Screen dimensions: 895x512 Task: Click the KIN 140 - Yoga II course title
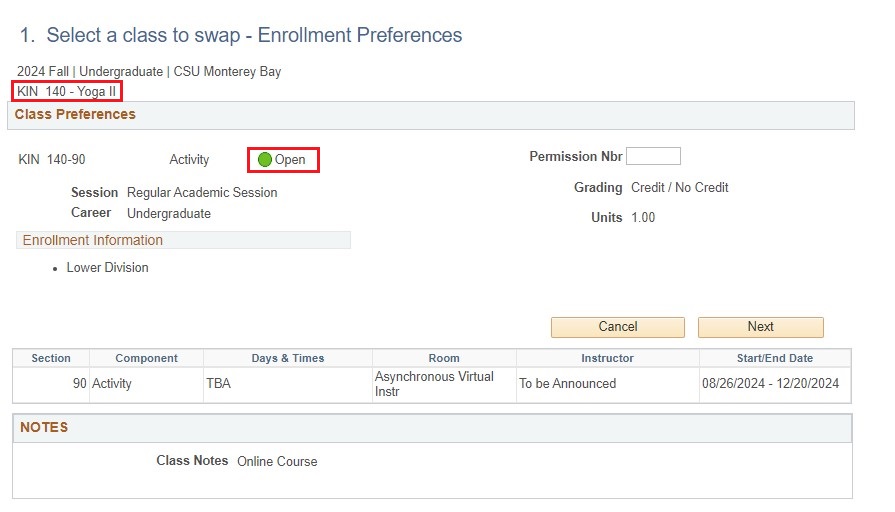(67, 92)
